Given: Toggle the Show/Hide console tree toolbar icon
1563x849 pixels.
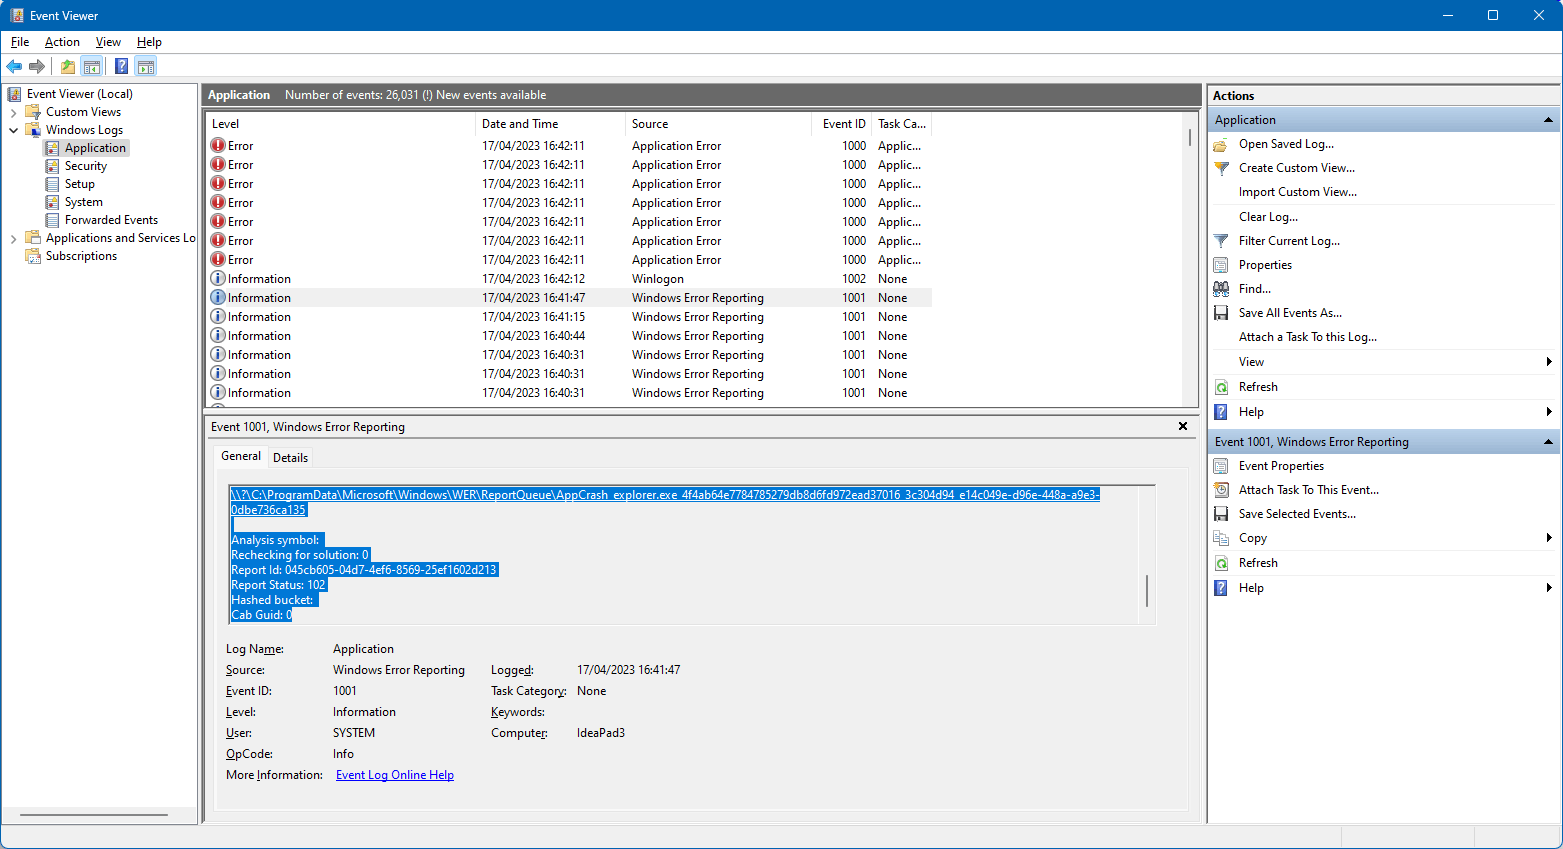Looking at the screenshot, I should (92, 66).
